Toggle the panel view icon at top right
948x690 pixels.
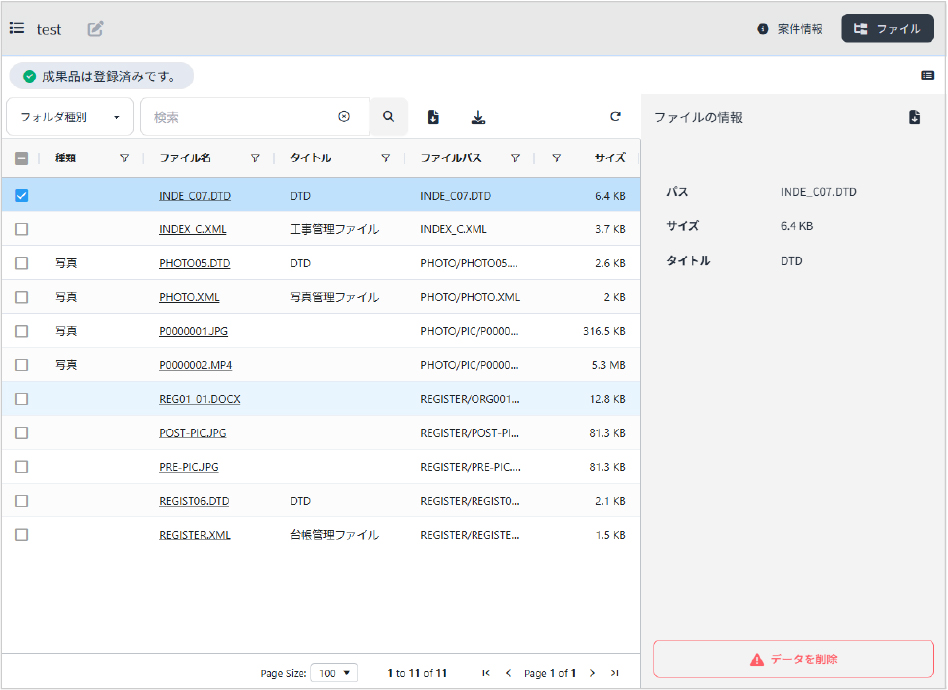coord(927,76)
